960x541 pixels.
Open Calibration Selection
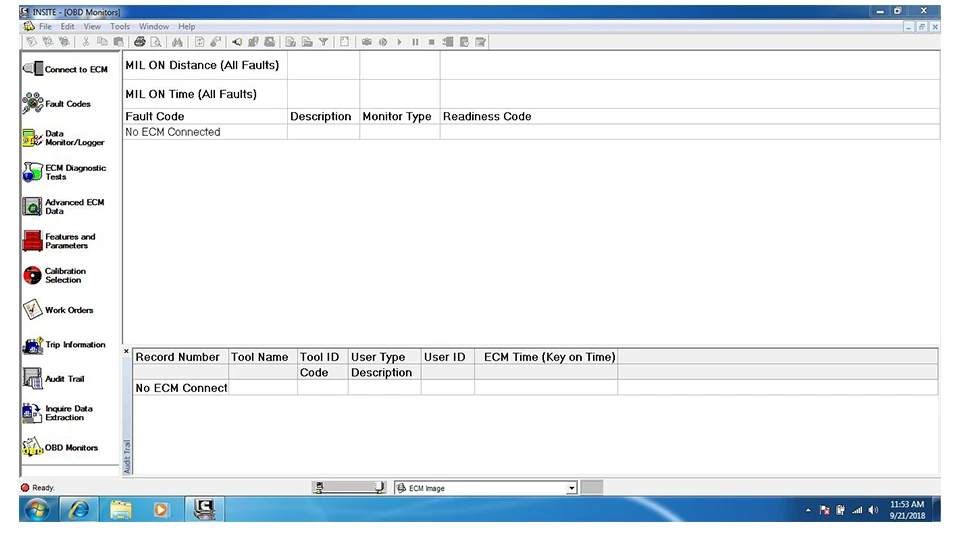[x=54, y=275]
